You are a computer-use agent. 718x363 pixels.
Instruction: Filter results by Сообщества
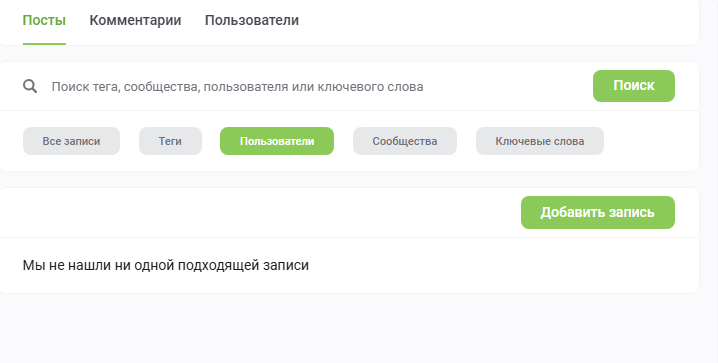point(405,141)
